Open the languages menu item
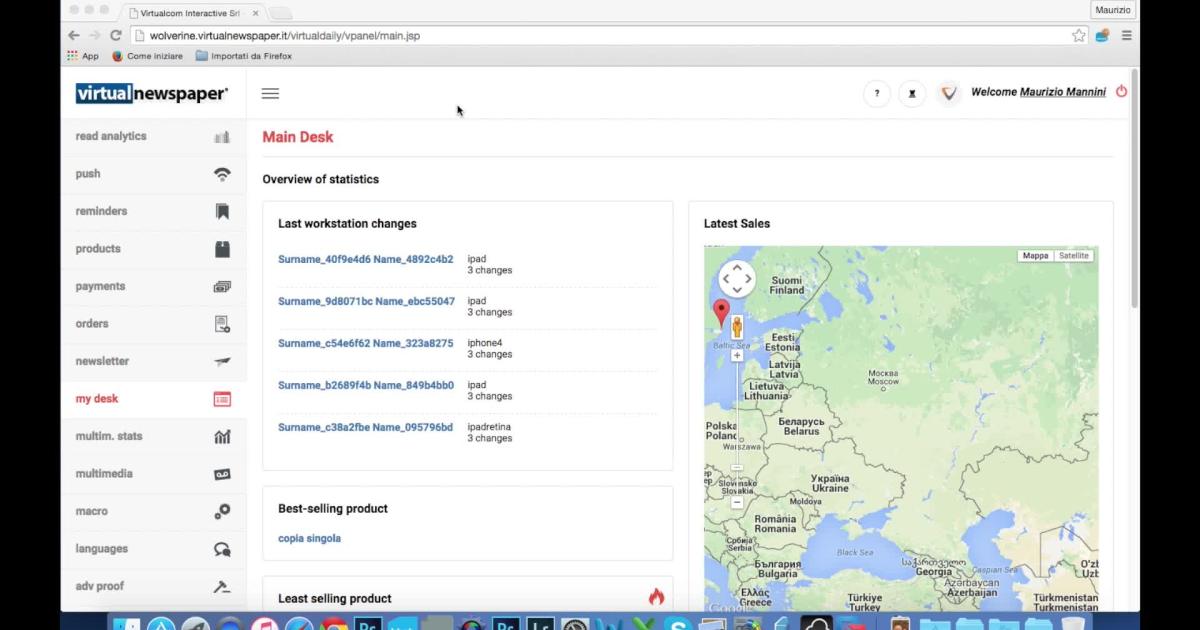Image resolution: width=1200 pixels, height=630 pixels. pyautogui.click(x=101, y=549)
